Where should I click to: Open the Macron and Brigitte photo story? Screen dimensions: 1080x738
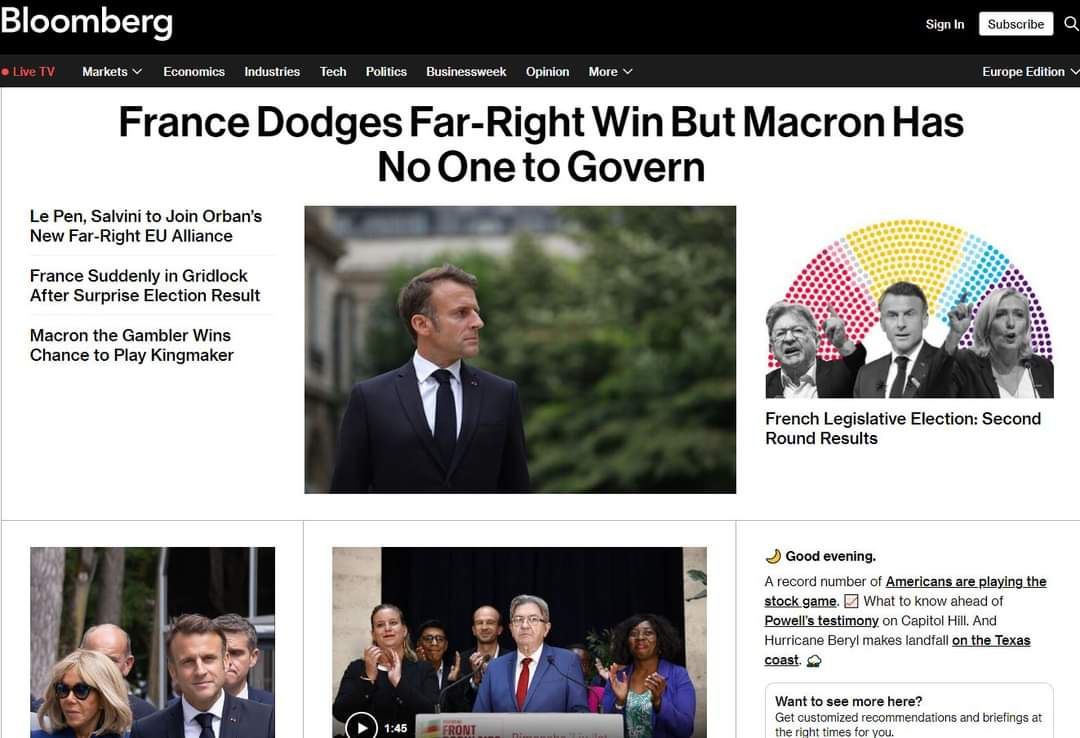click(152, 642)
